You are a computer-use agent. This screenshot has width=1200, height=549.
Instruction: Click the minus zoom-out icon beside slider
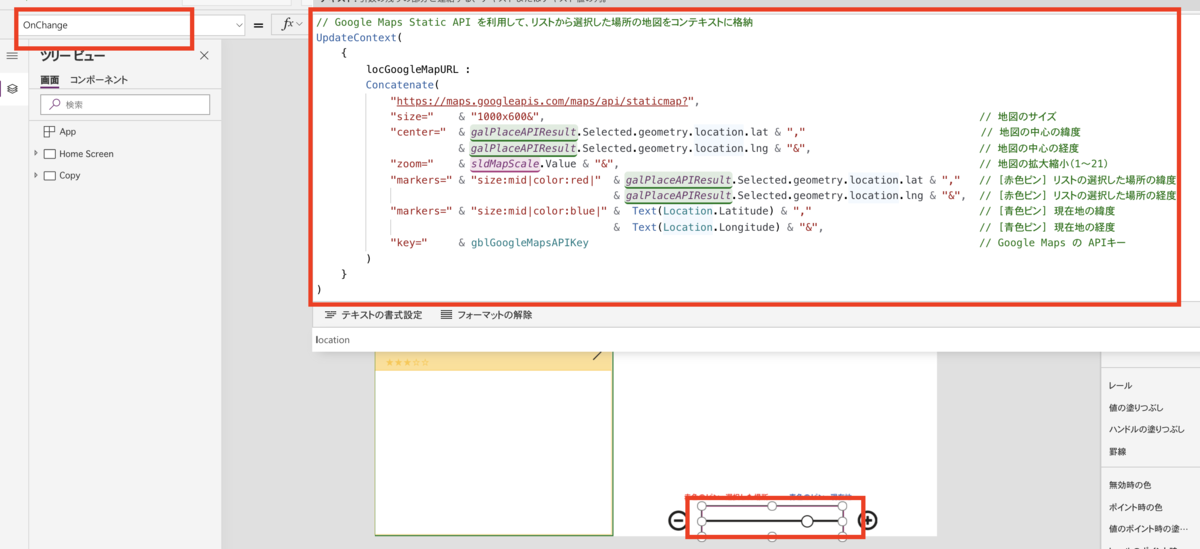677,520
